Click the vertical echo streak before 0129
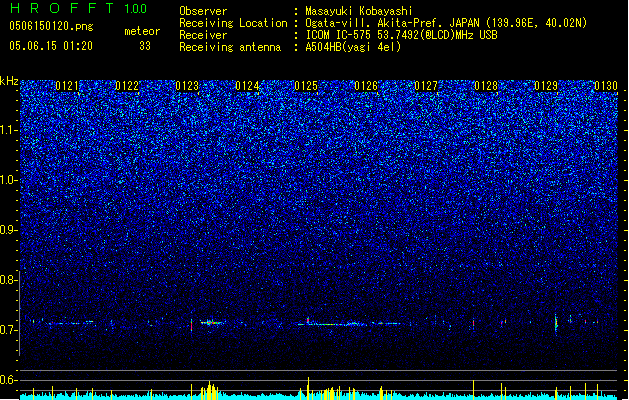The width and height of the screenshot is (629, 400). 556,323
